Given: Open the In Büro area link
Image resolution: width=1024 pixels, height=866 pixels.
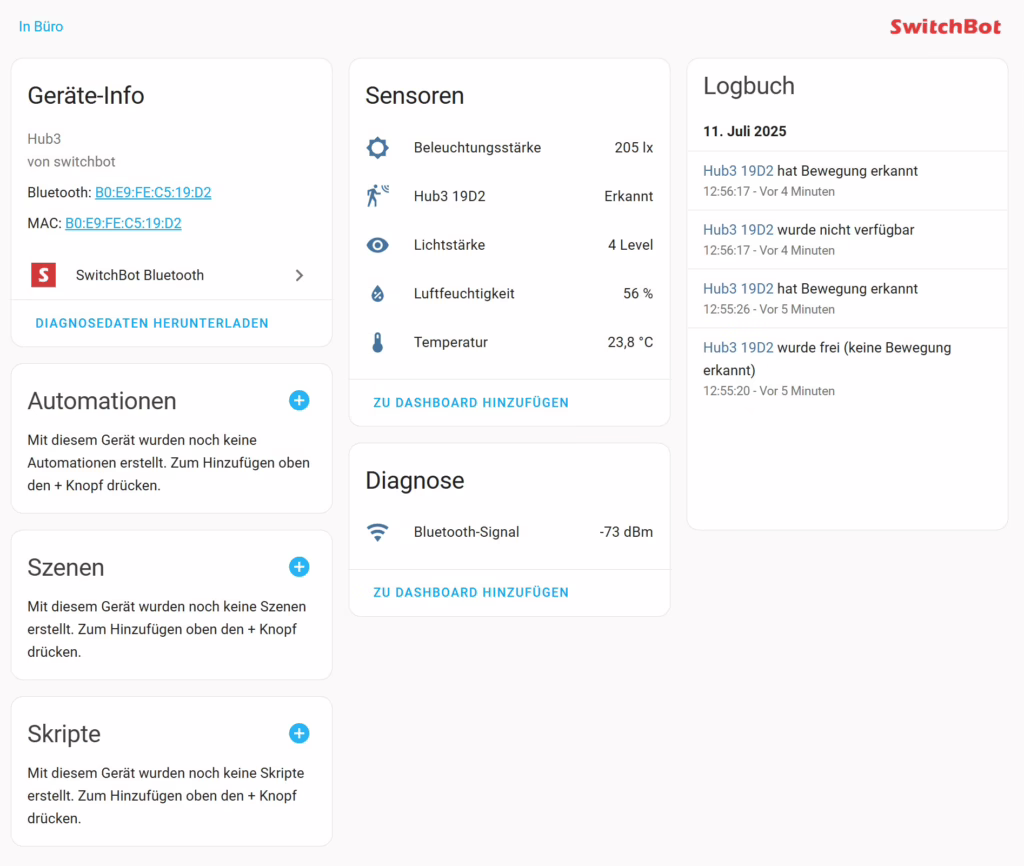Looking at the screenshot, I should coord(41,27).
